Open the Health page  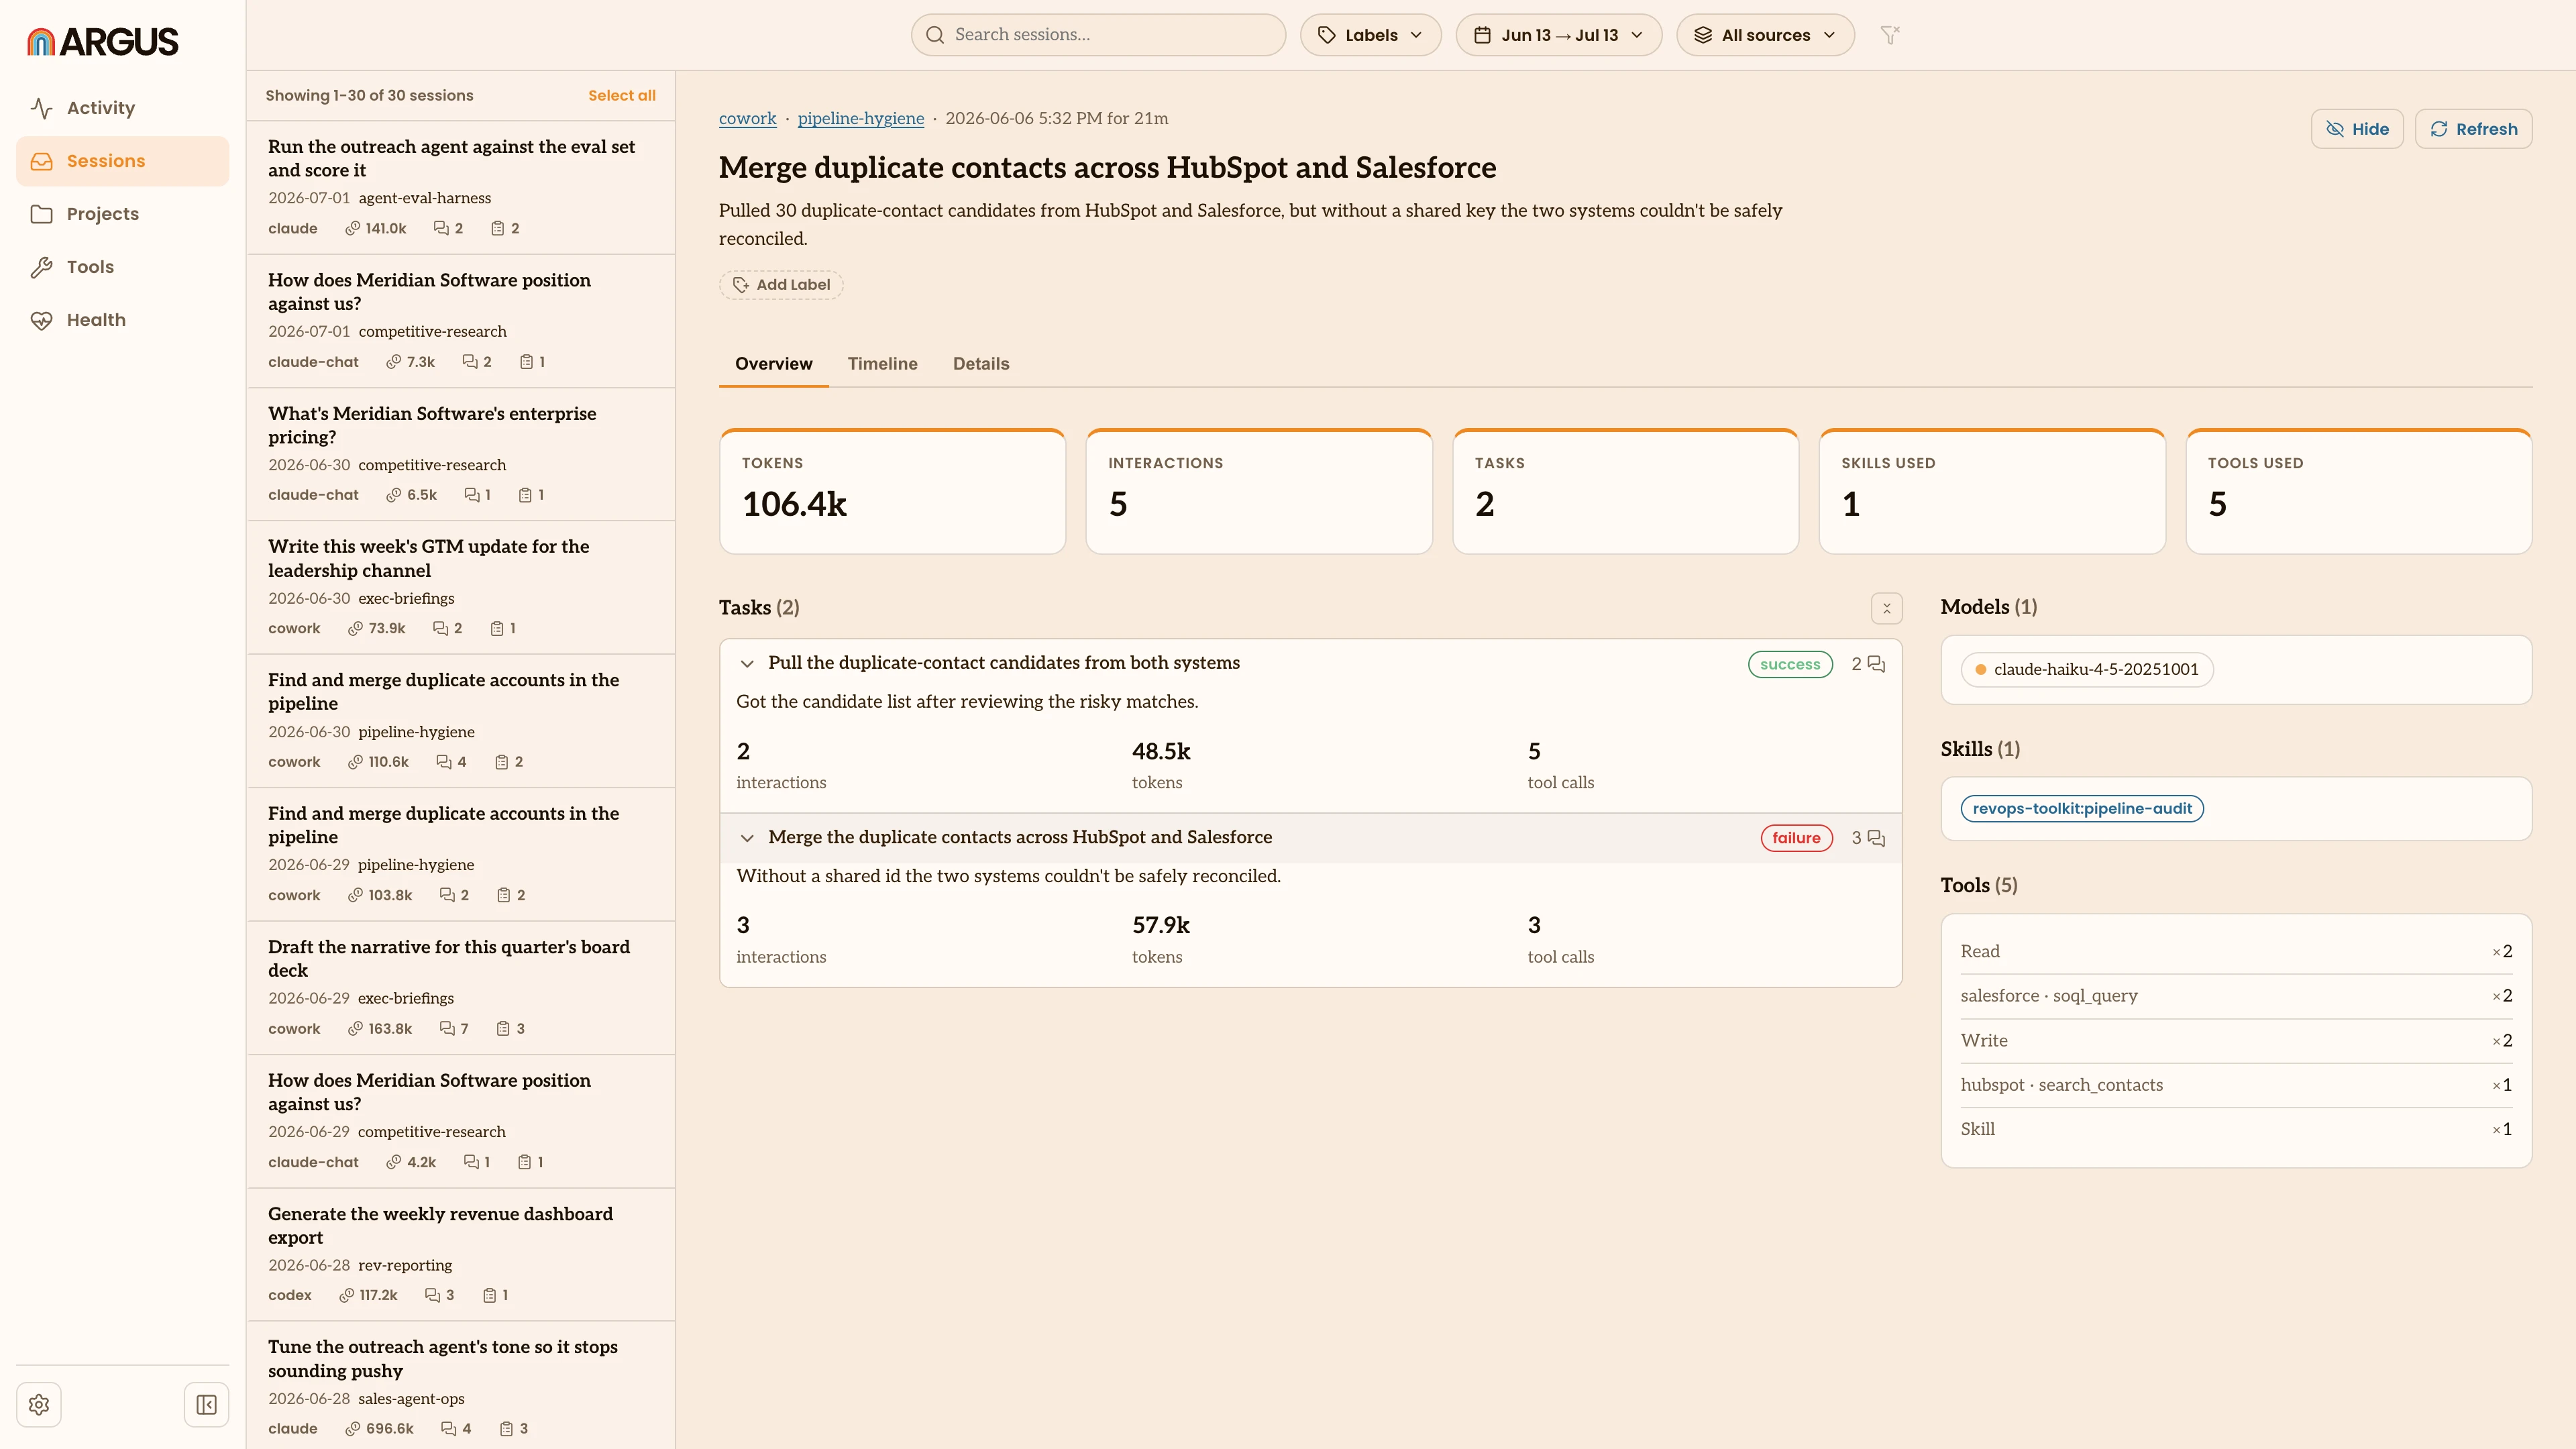122,320
